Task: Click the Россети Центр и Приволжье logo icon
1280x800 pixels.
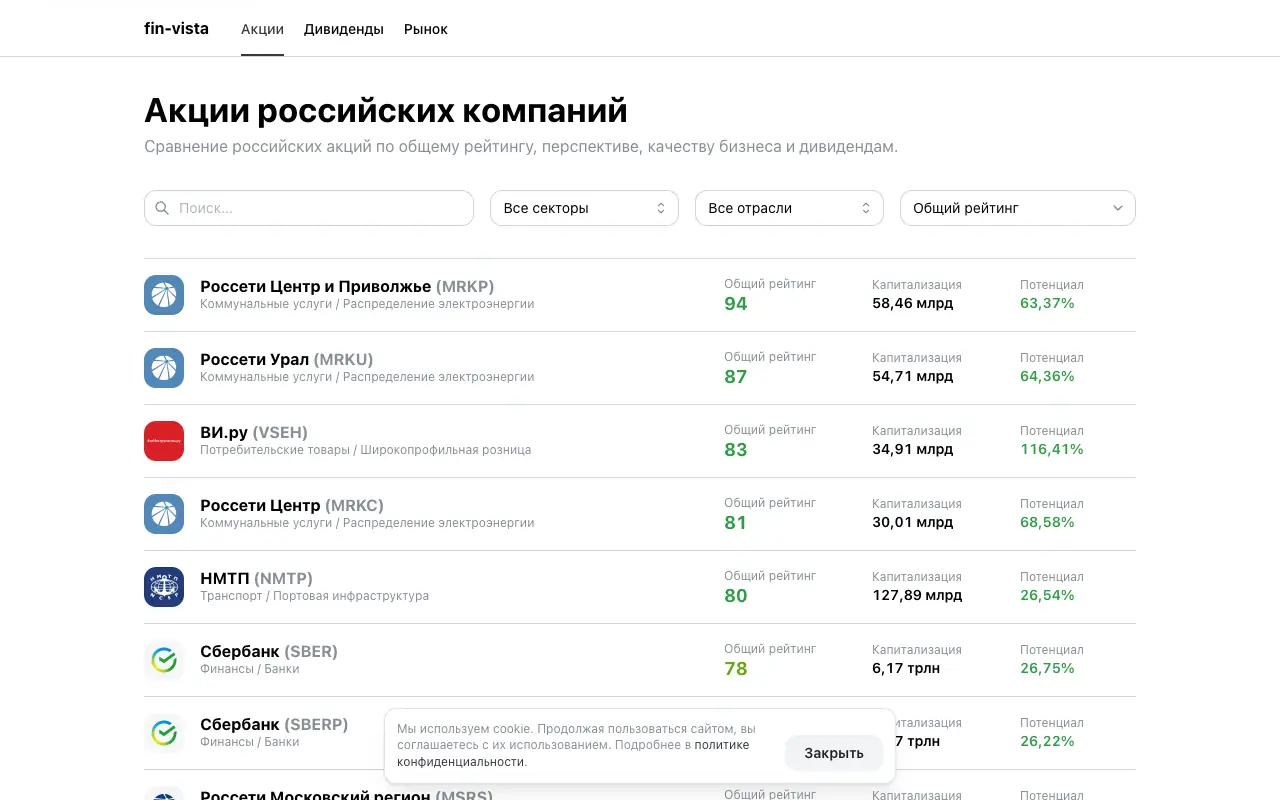Action: tap(164, 295)
